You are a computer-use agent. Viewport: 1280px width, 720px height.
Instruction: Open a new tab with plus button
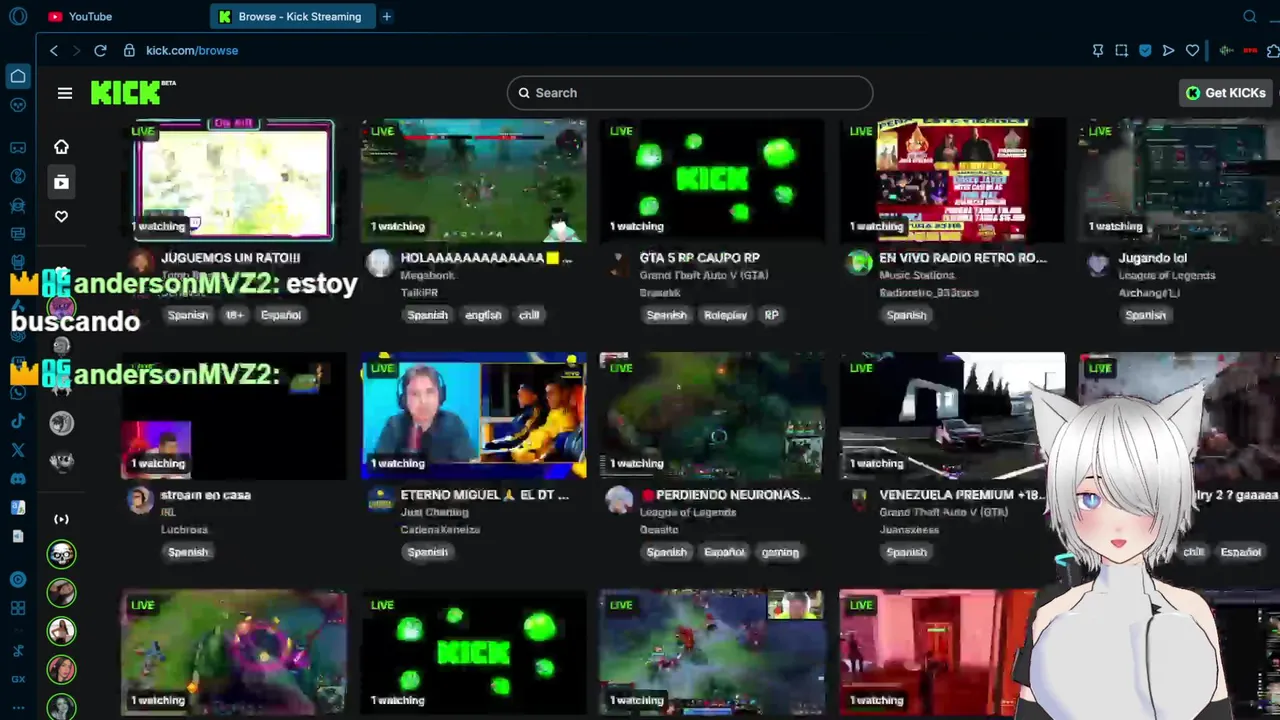click(x=386, y=16)
